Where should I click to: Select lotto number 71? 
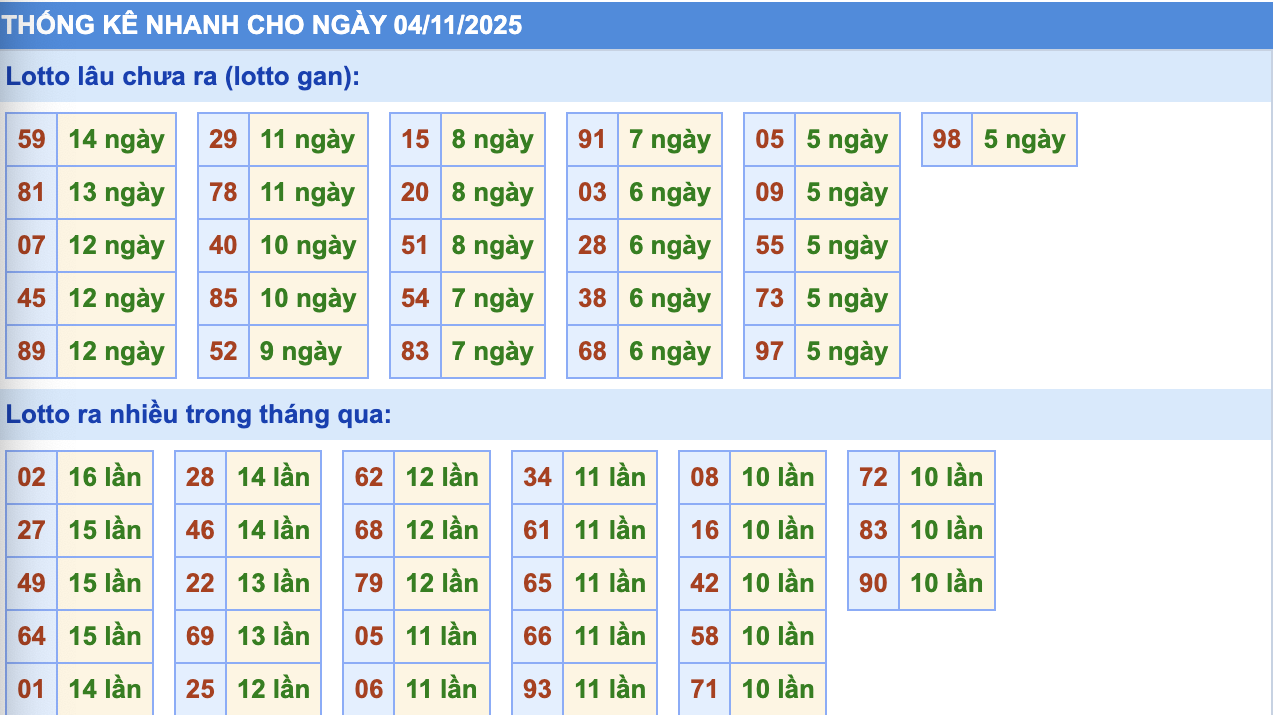(705, 689)
